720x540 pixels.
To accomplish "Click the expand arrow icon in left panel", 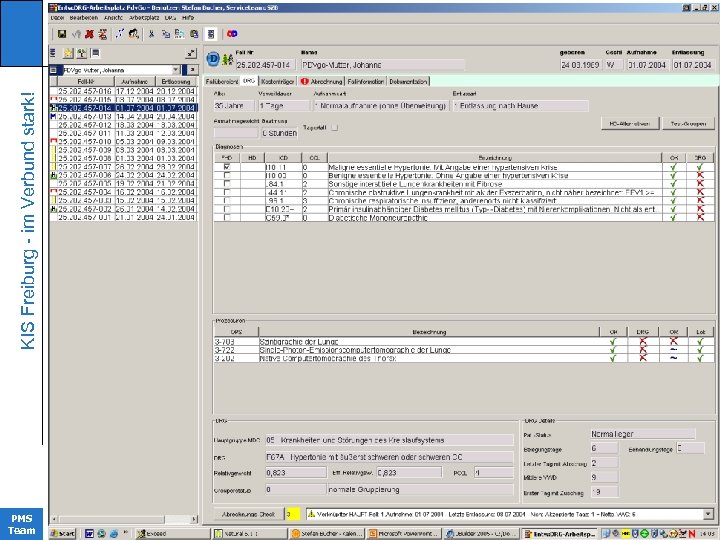I will [191, 52].
